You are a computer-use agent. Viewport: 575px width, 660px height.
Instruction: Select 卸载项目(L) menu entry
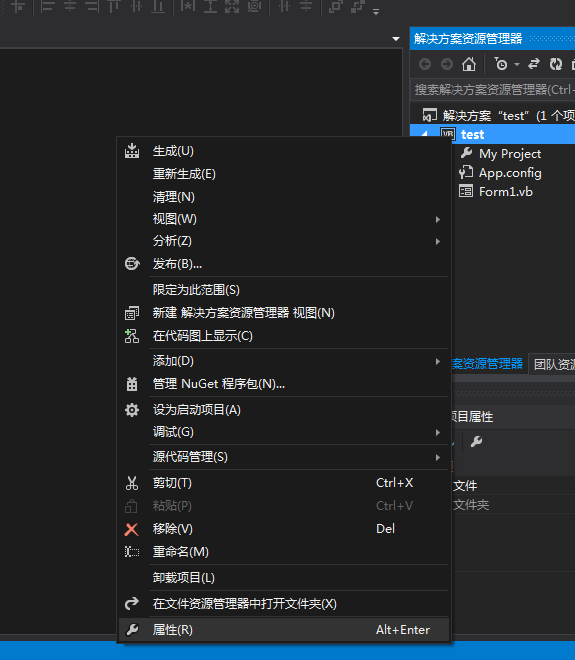click(284, 578)
